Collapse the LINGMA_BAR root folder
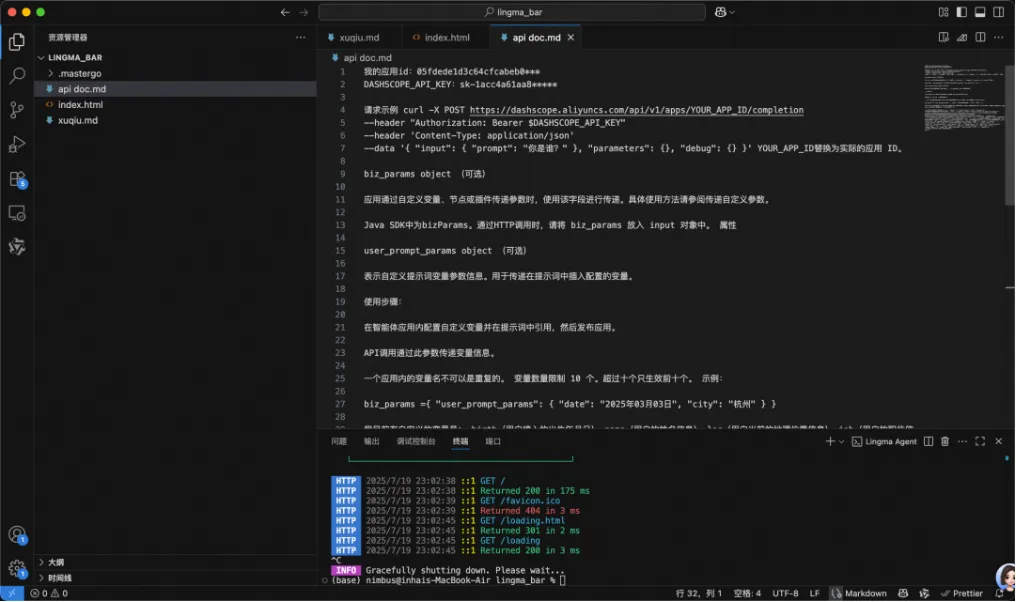 tap(175, 58)
